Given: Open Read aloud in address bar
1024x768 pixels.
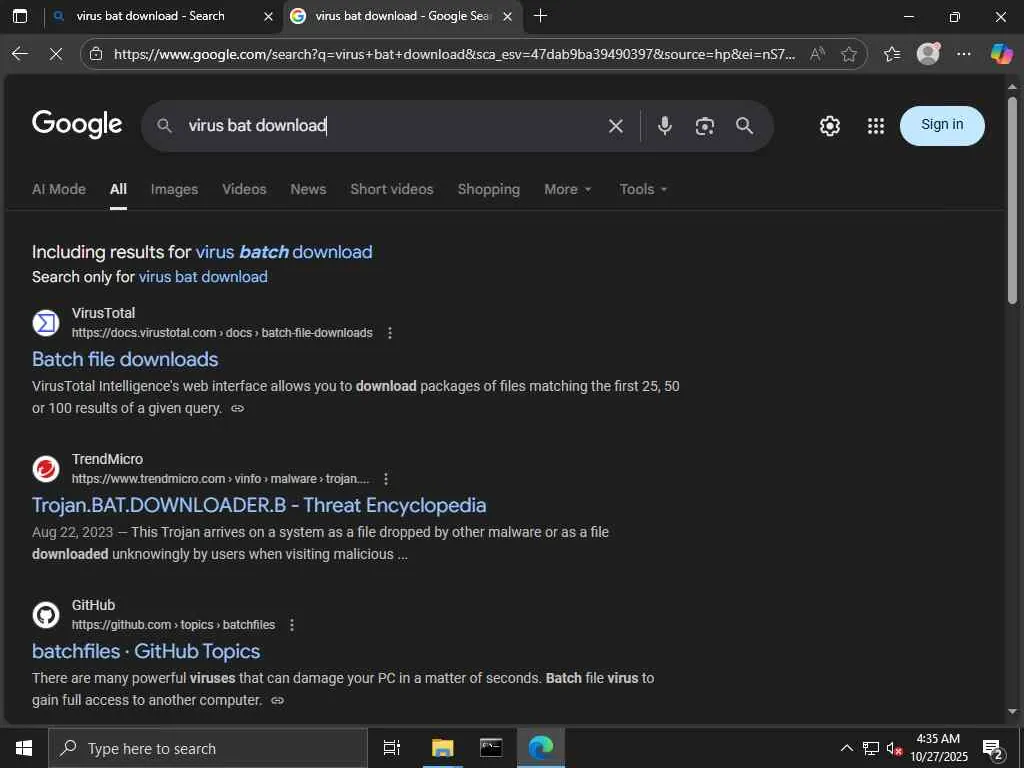Looking at the screenshot, I should pyautogui.click(x=817, y=54).
